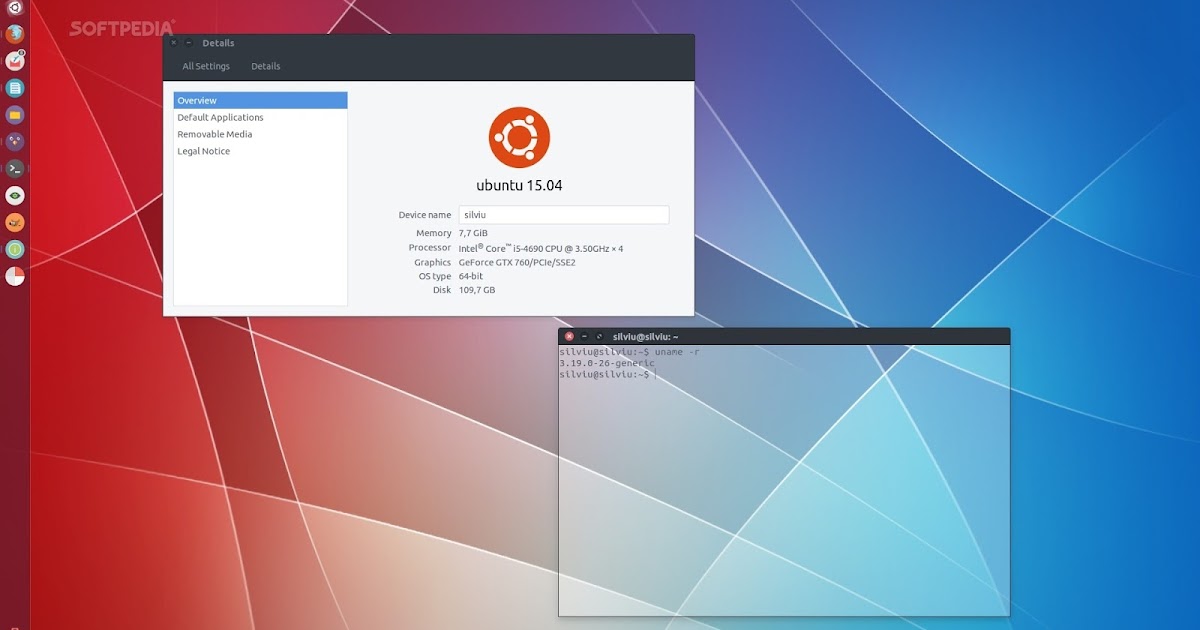1200x630 pixels.
Task: Go back to All Settings
Action: click(204, 66)
